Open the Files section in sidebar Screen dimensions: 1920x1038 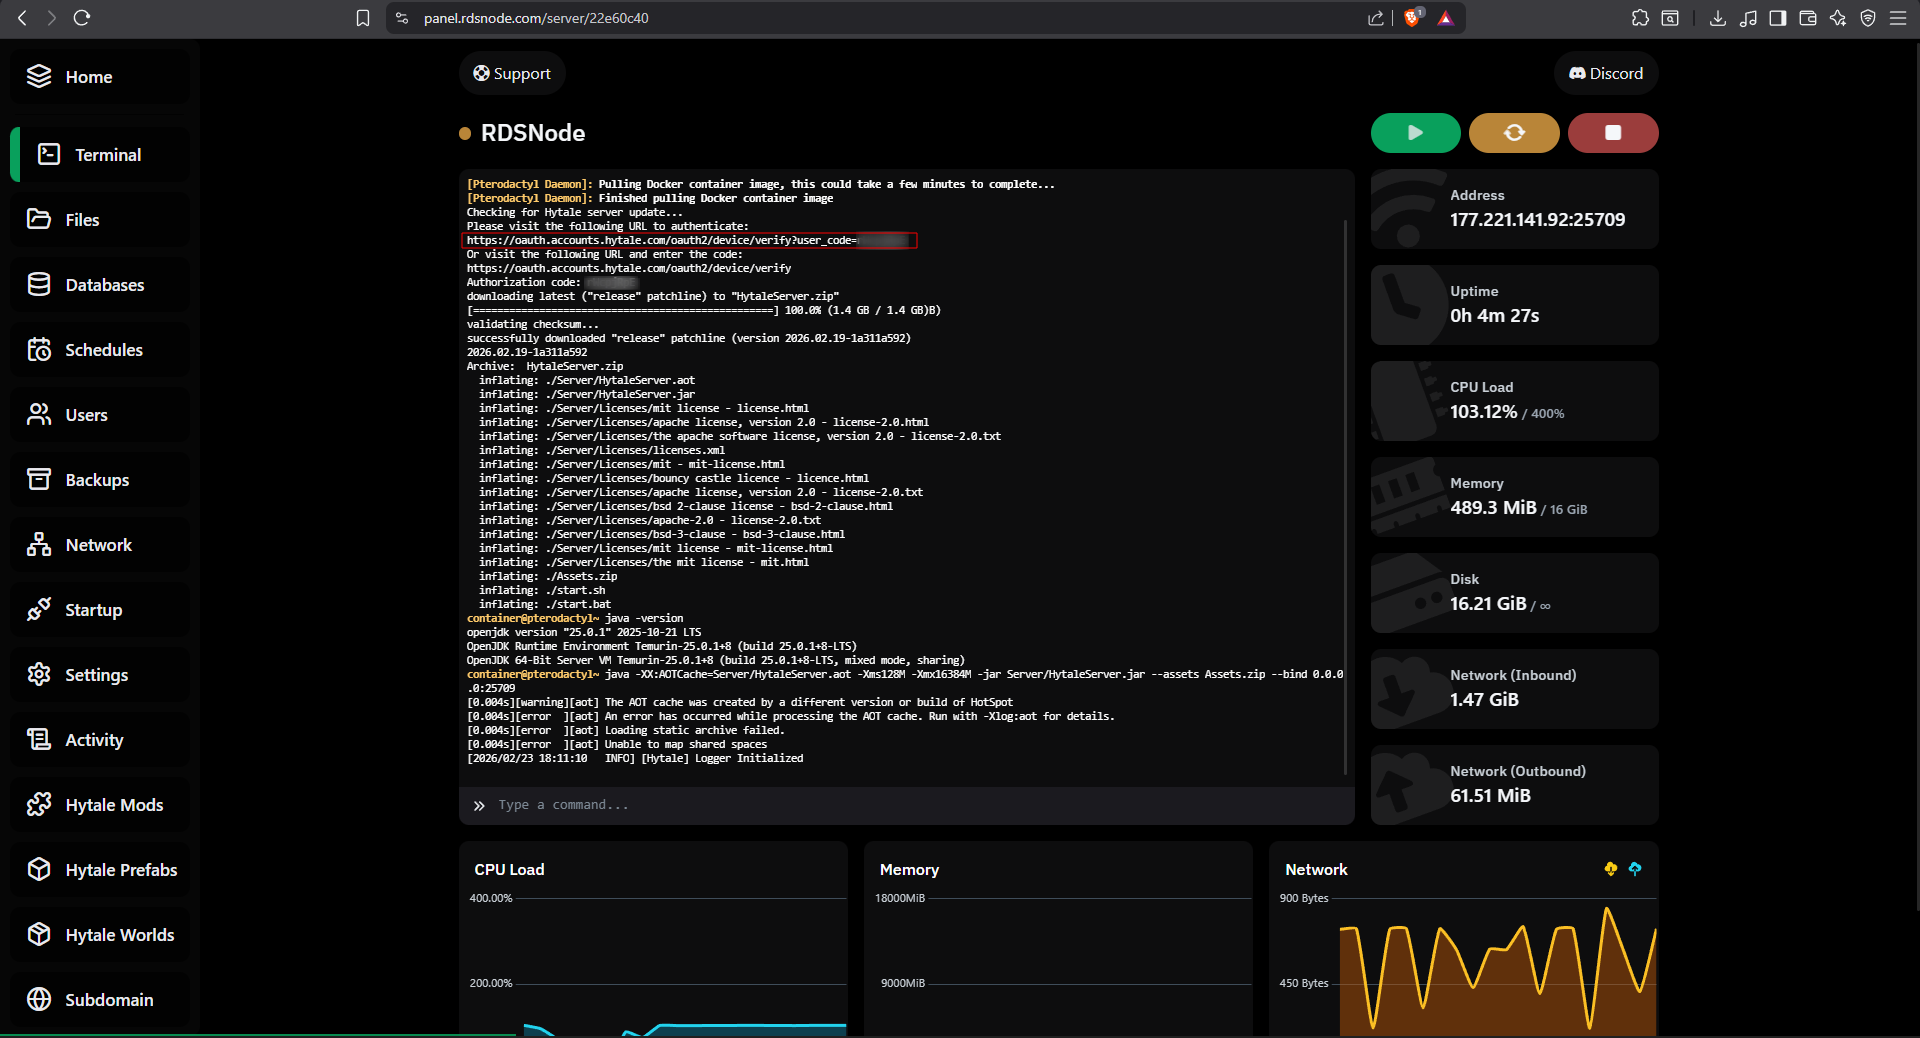pyautogui.click(x=82, y=220)
